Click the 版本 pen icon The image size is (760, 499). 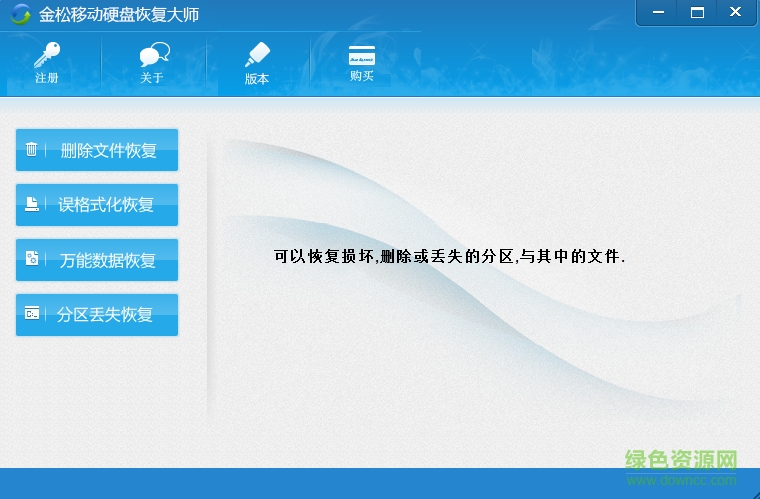(257, 55)
